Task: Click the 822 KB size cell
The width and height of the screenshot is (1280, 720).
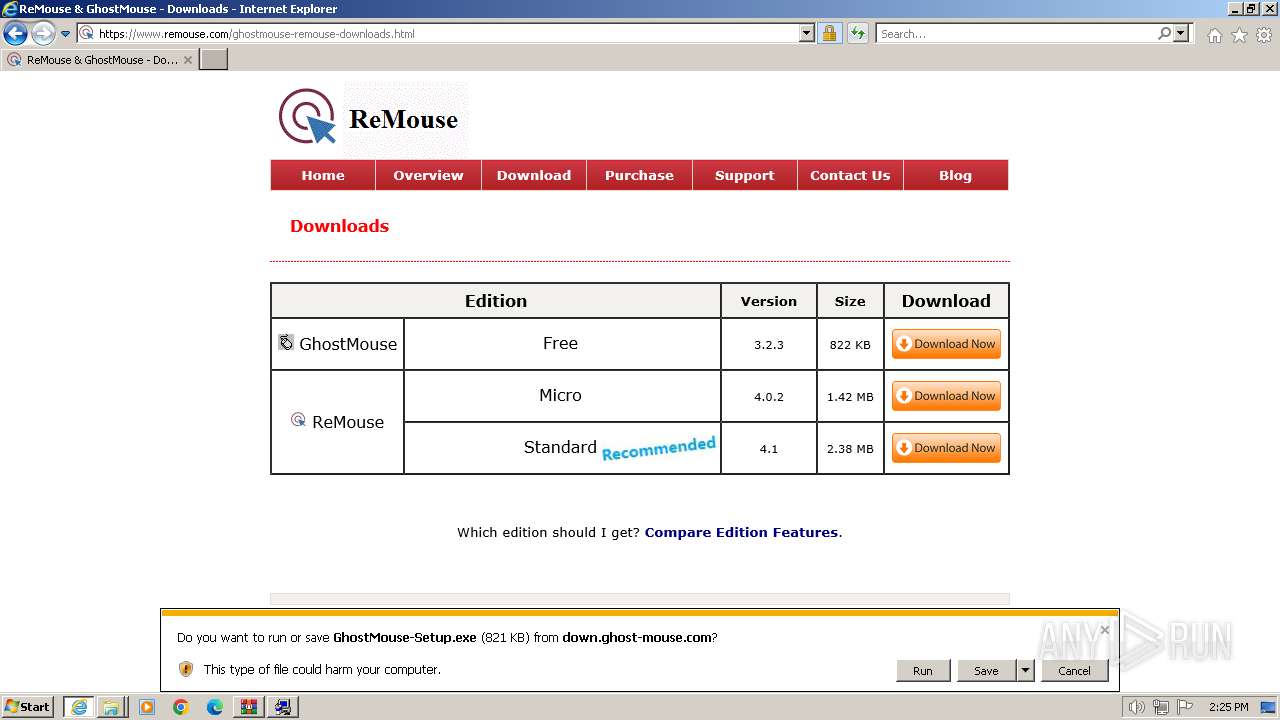Action: 850,344
